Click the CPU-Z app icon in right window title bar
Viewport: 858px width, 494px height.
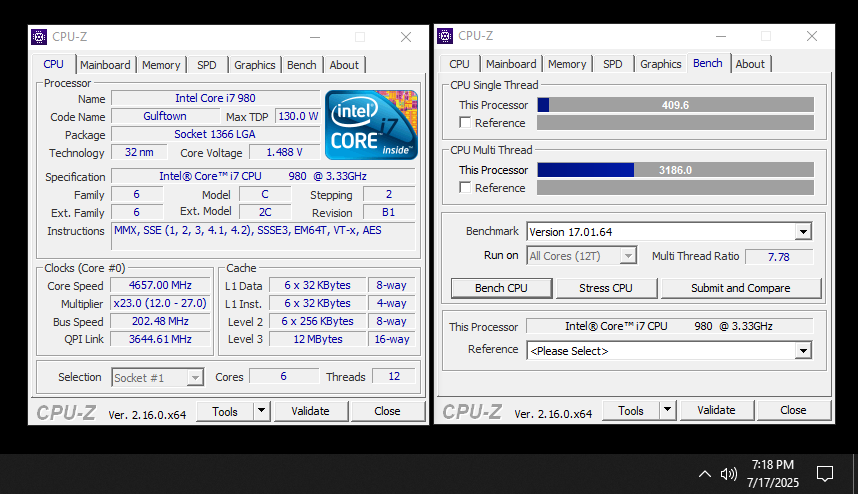445,36
